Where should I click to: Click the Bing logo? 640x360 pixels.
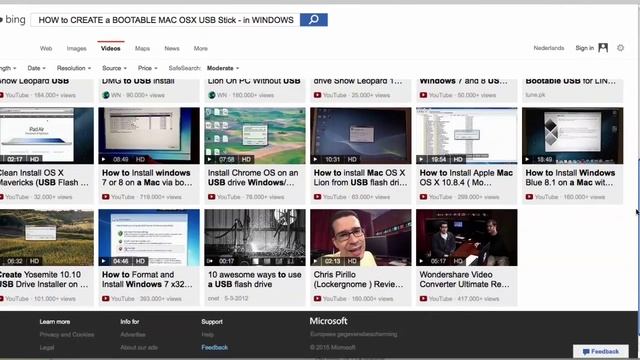coord(13,19)
